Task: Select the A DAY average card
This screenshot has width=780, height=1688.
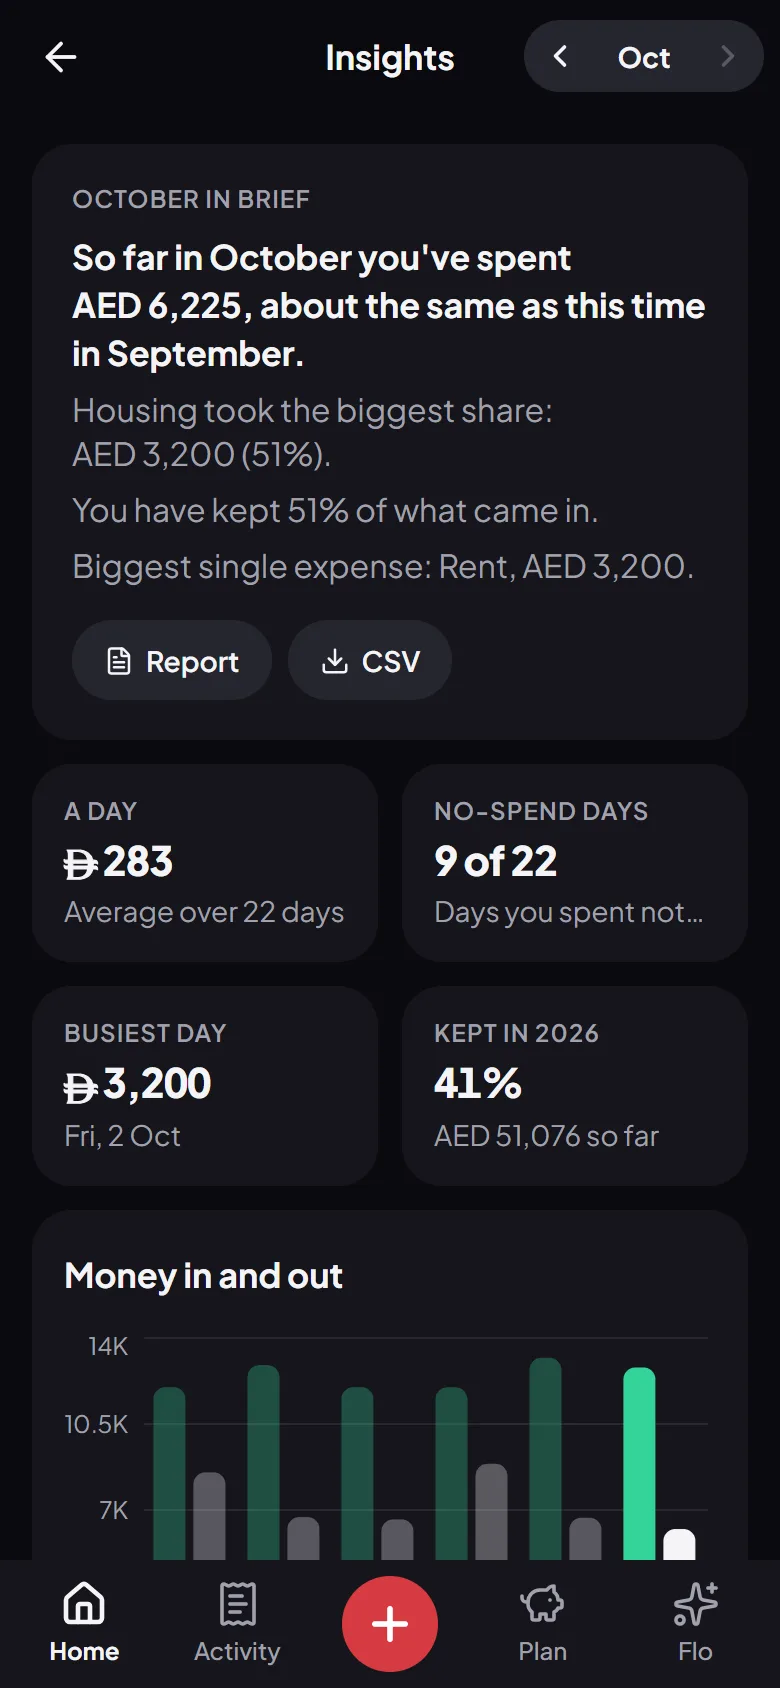Action: (x=205, y=863)
